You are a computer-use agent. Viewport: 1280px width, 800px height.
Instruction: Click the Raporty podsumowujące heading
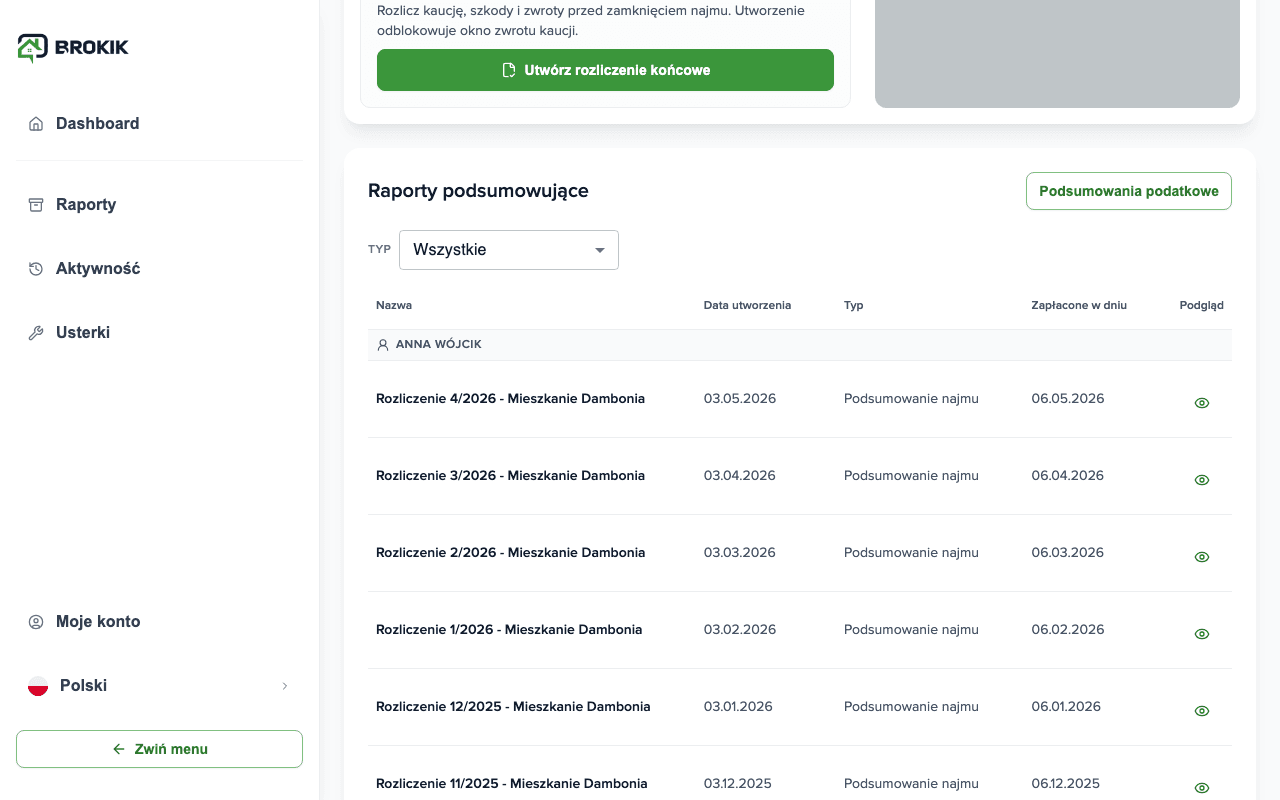coord(478,191)
